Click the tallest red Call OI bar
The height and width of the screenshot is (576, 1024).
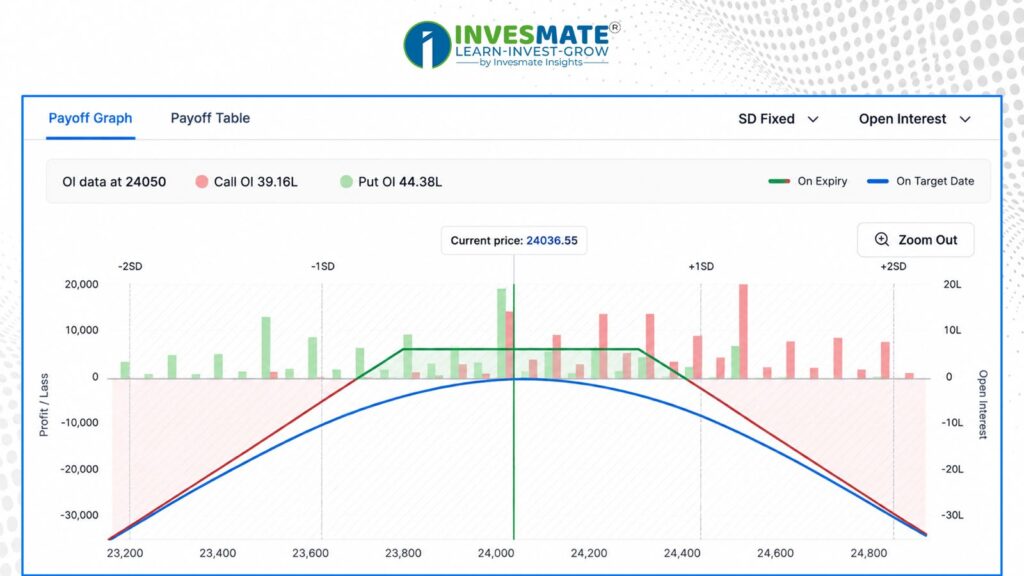click(743, 331)
